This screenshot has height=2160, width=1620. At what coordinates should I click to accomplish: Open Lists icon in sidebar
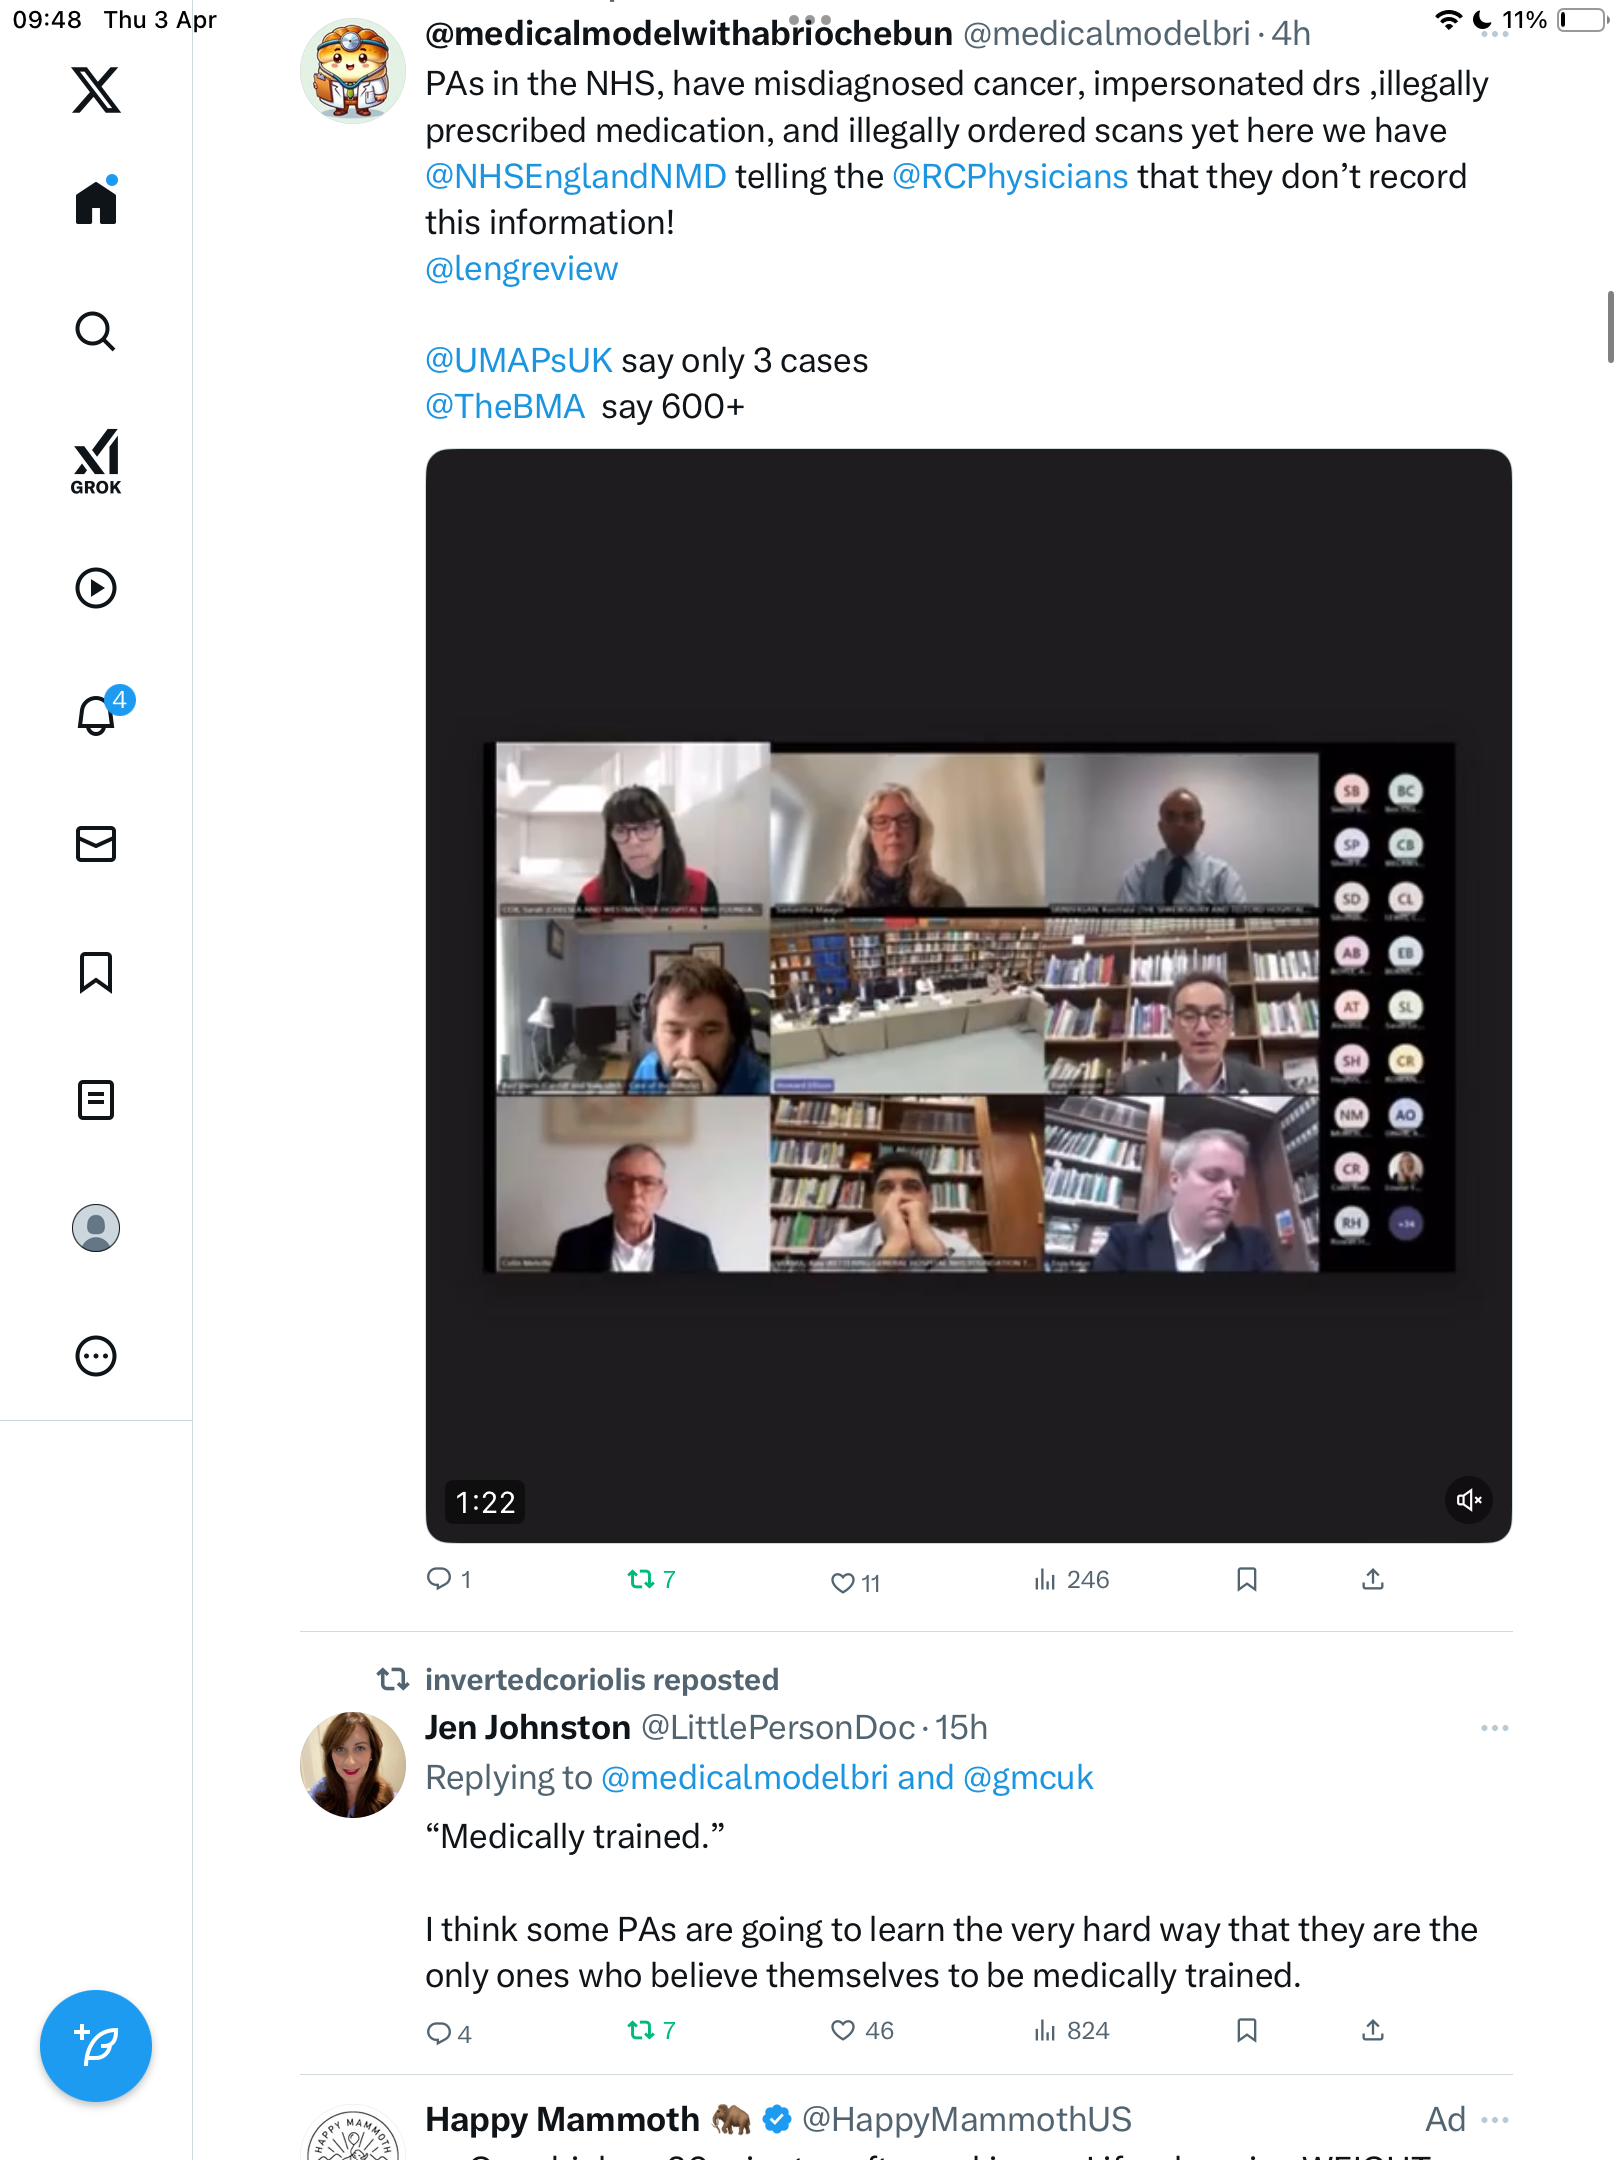(96, 1100)
